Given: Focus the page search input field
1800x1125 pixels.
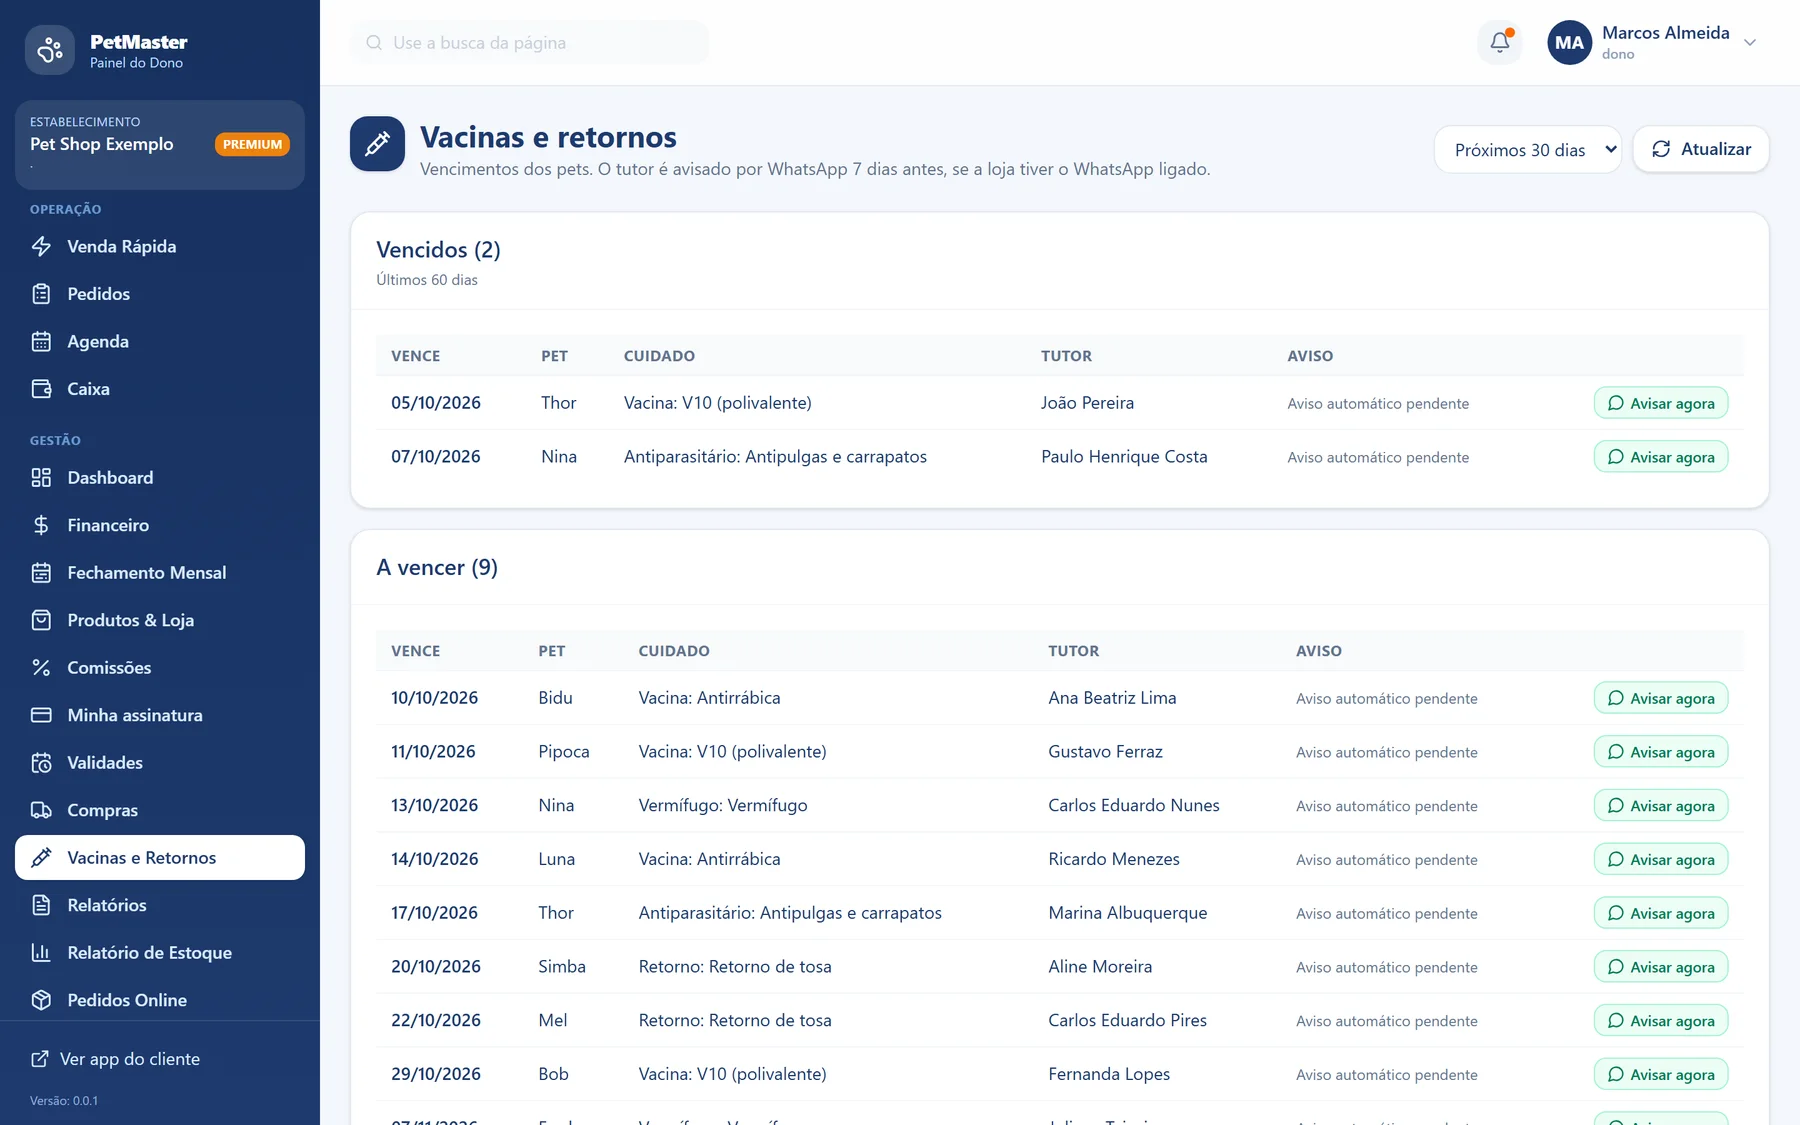Looking at the screenshot, I should [x=530, y=42].
